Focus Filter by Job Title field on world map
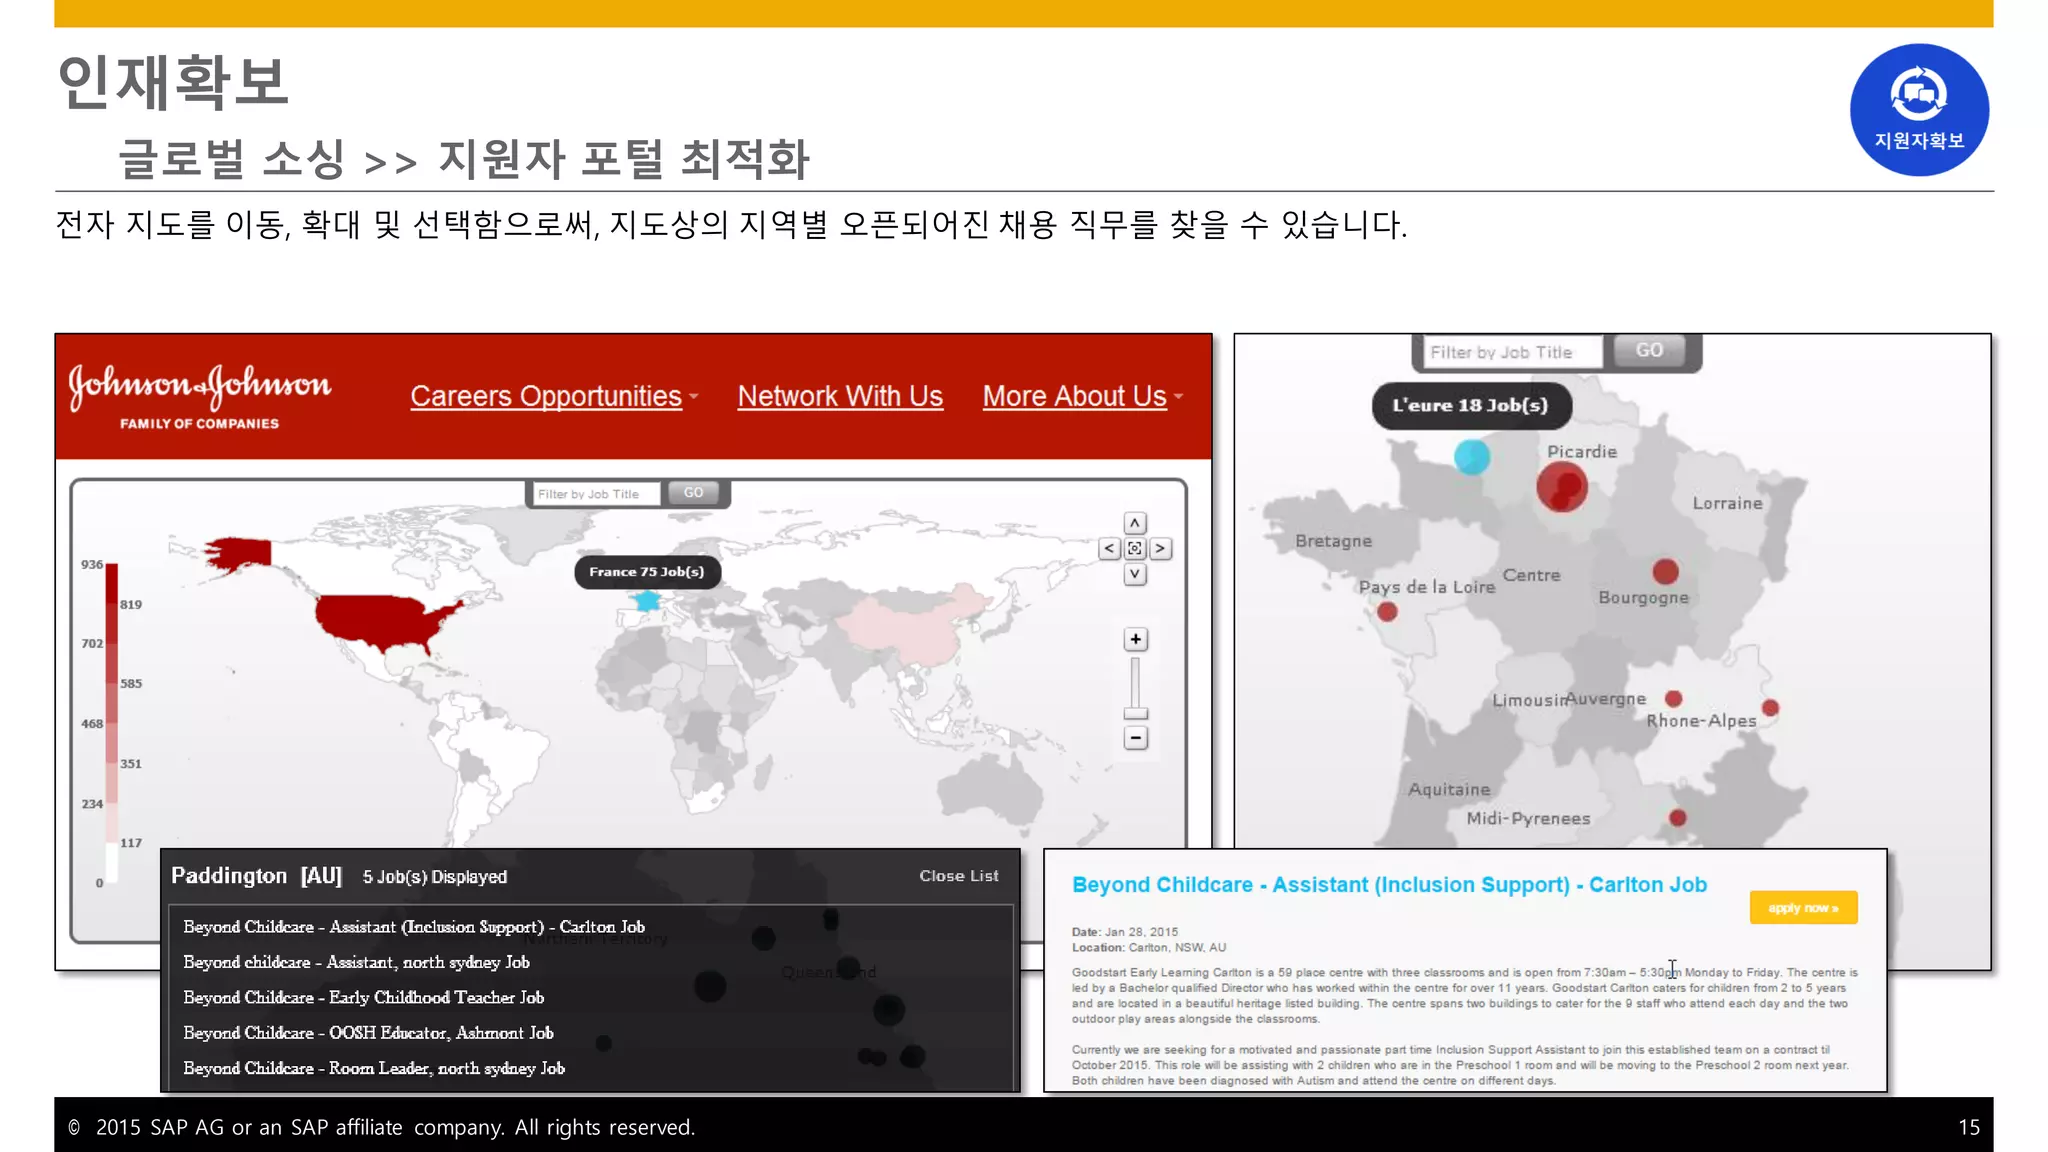Screen dimensions: 2048x1152 pyautogui.click(x=596, y=494)
